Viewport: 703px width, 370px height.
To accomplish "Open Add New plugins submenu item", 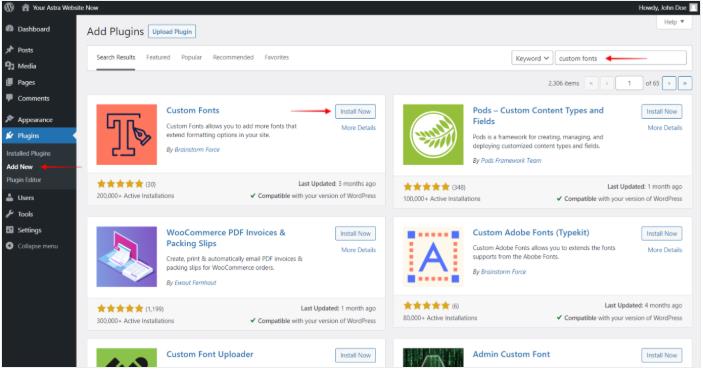I will point(20,167).
